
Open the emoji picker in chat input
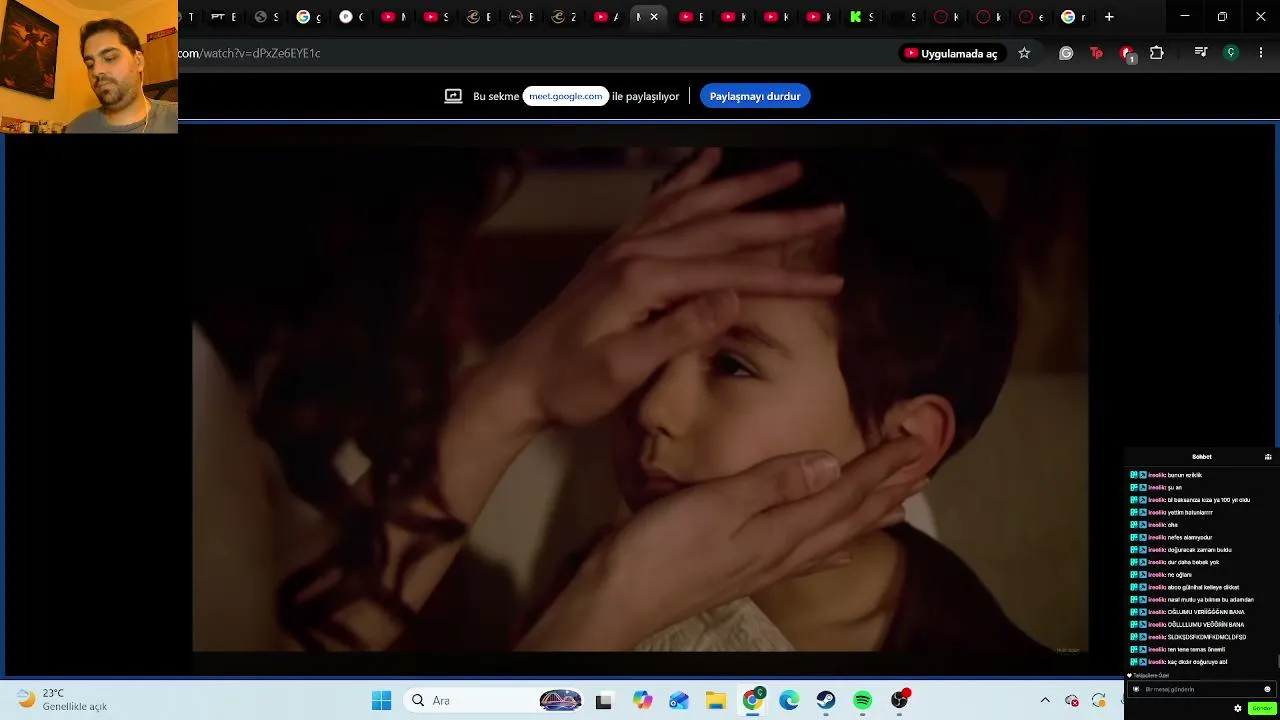(1267, 689)
